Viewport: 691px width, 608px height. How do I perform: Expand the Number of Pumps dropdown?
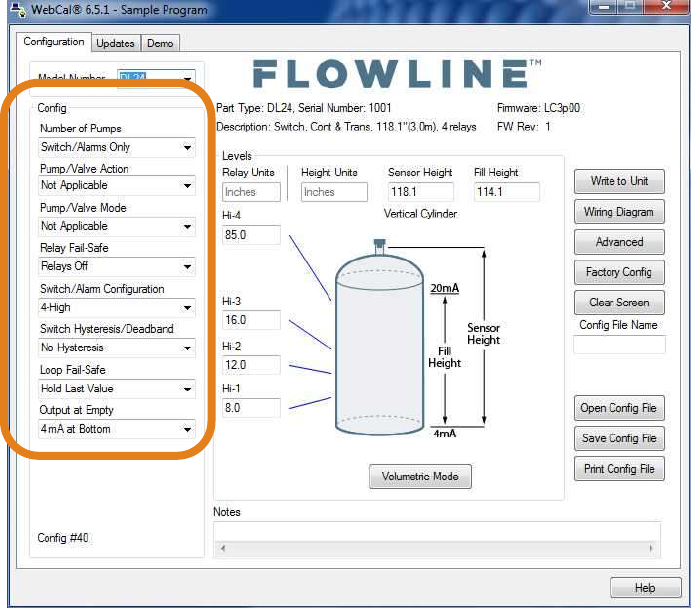click(117, 147)
